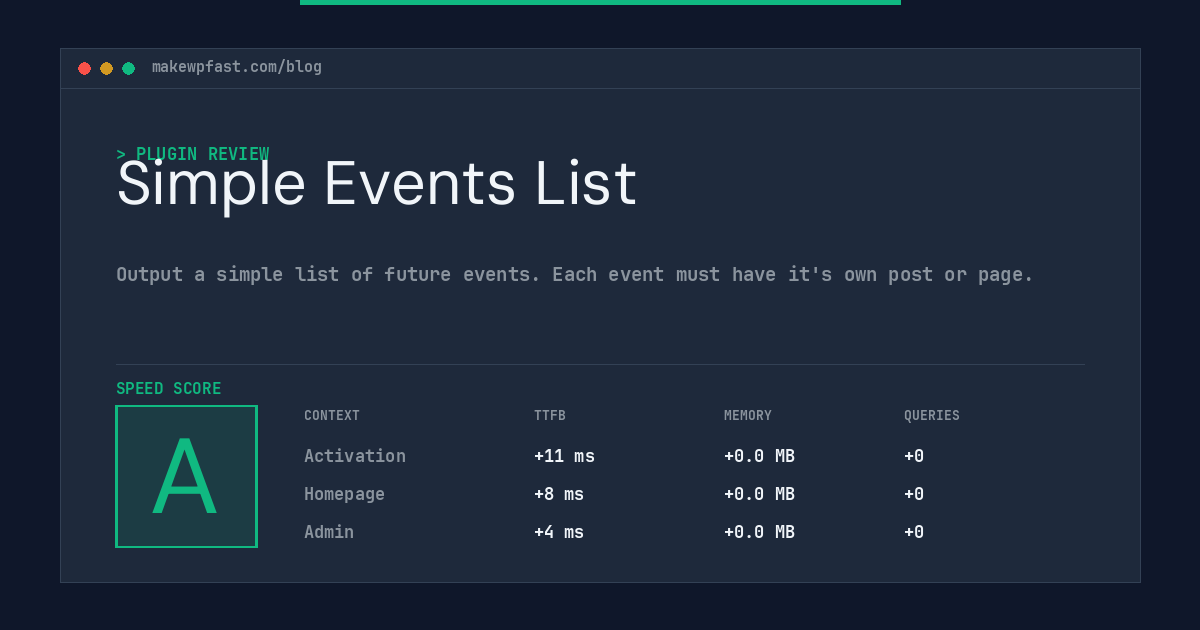Click the yellow window dot

tap(106, 68)
